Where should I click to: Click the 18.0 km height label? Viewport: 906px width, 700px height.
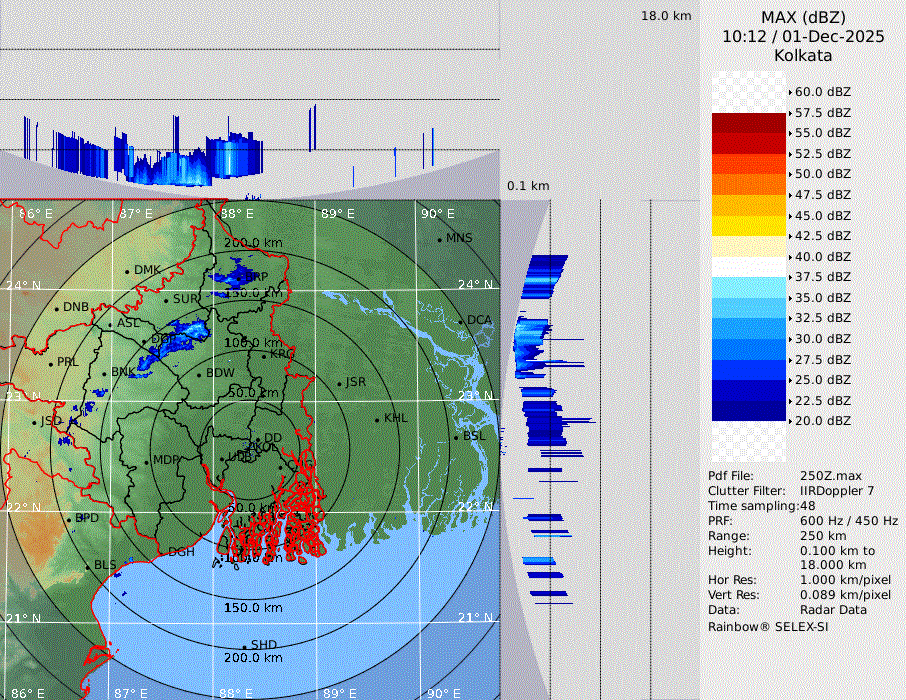click(x=666, y=16)
